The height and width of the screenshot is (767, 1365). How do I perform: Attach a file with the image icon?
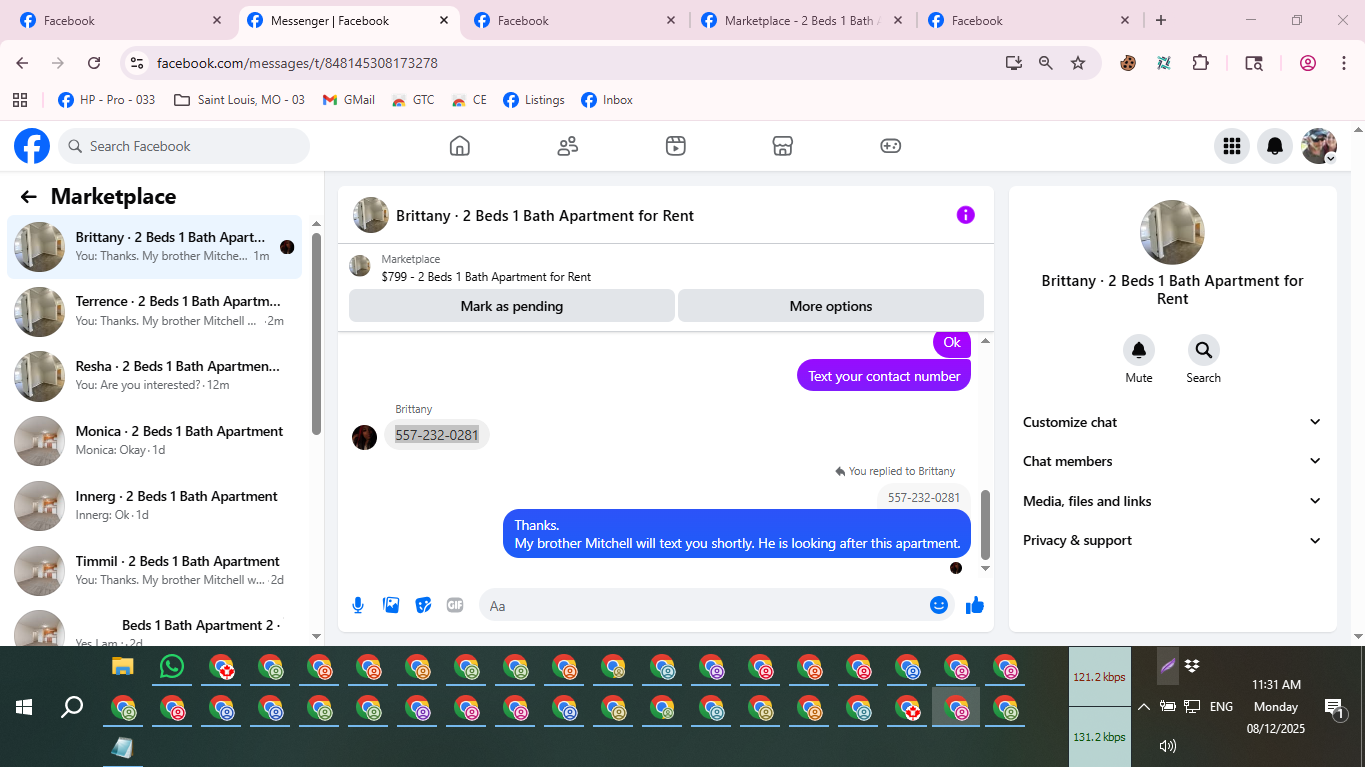[391, 605]
